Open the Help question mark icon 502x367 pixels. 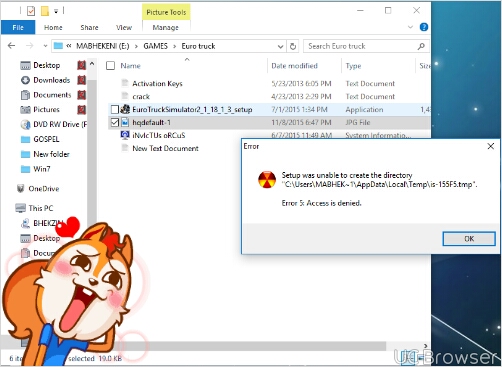click(x=424, y=27)
